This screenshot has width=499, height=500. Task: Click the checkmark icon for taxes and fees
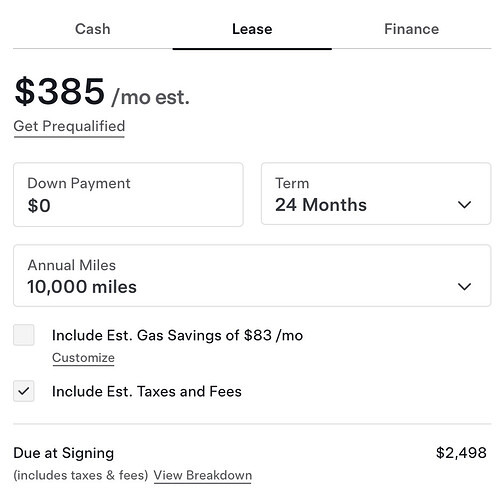(x=24, y=391)
